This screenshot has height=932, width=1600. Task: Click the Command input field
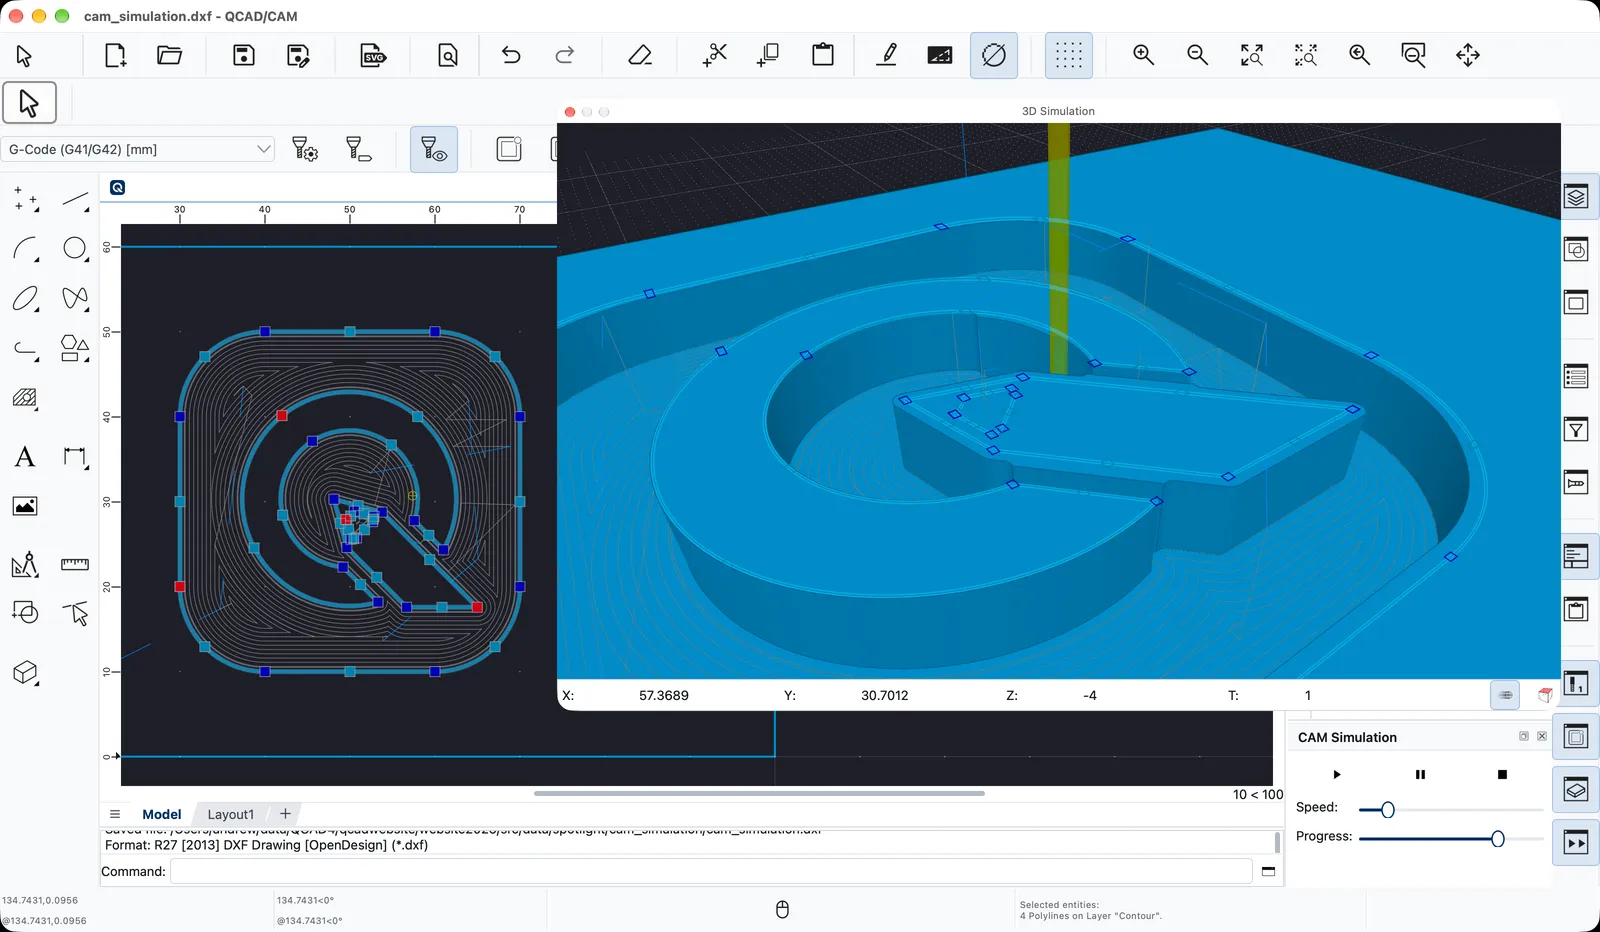point(711,871)
